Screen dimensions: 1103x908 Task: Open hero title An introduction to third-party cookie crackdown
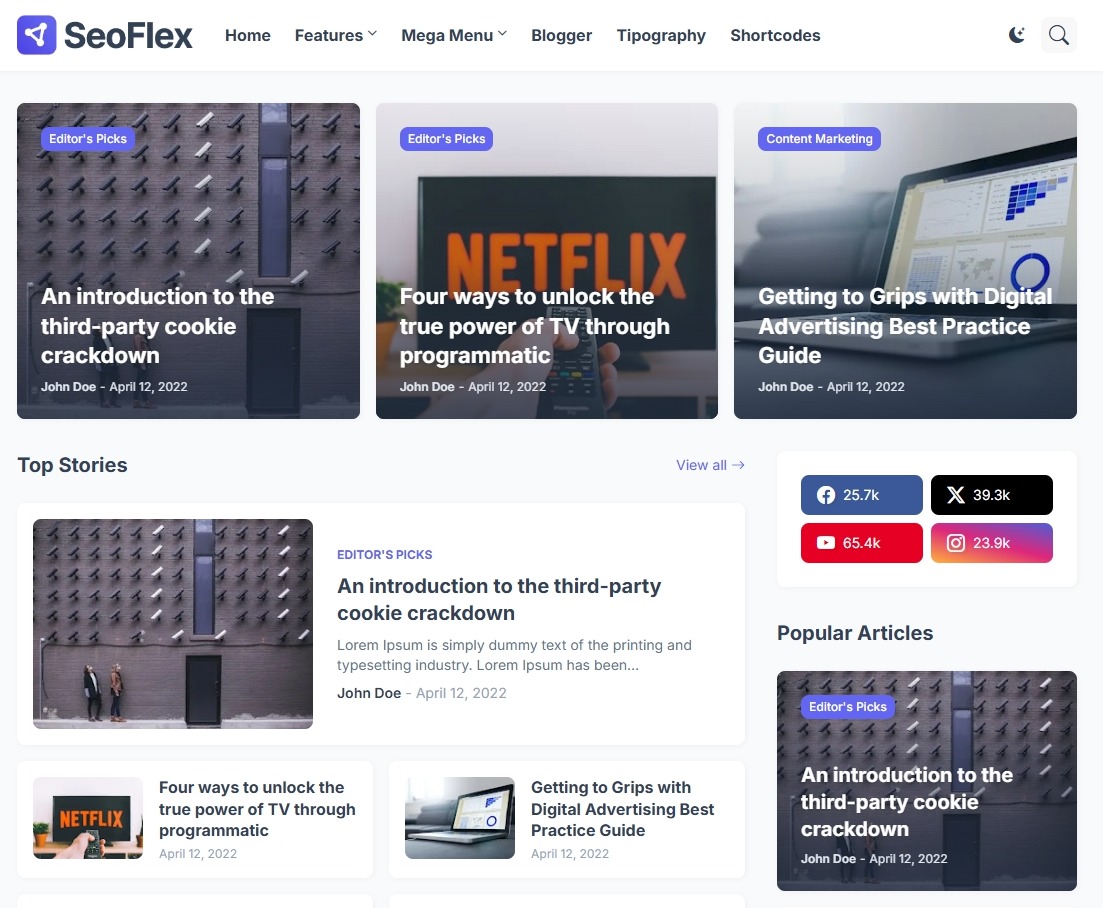(x=157, y=326)
